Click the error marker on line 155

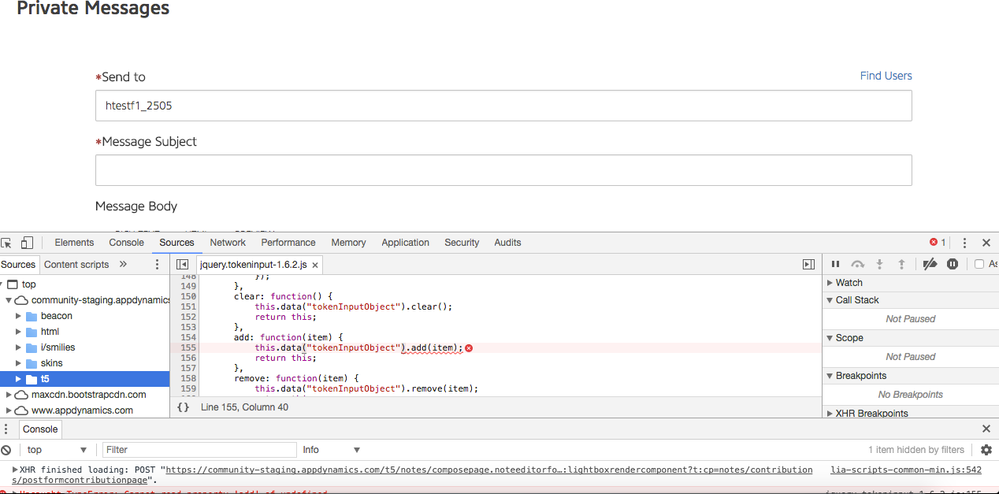tap(469, 347)
